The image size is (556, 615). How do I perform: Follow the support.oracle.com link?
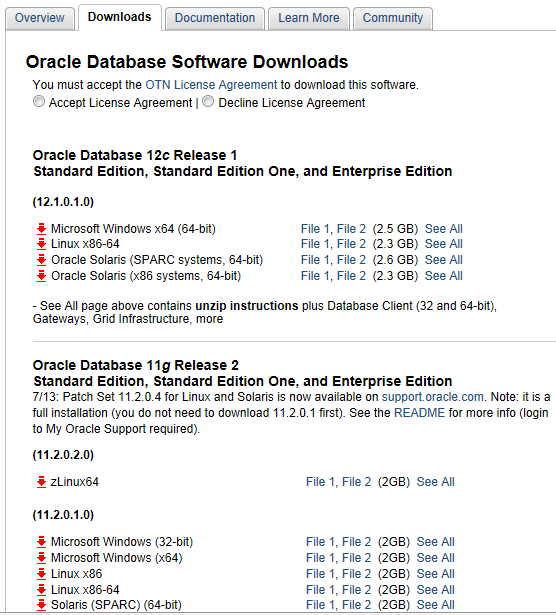coord(432,397)
